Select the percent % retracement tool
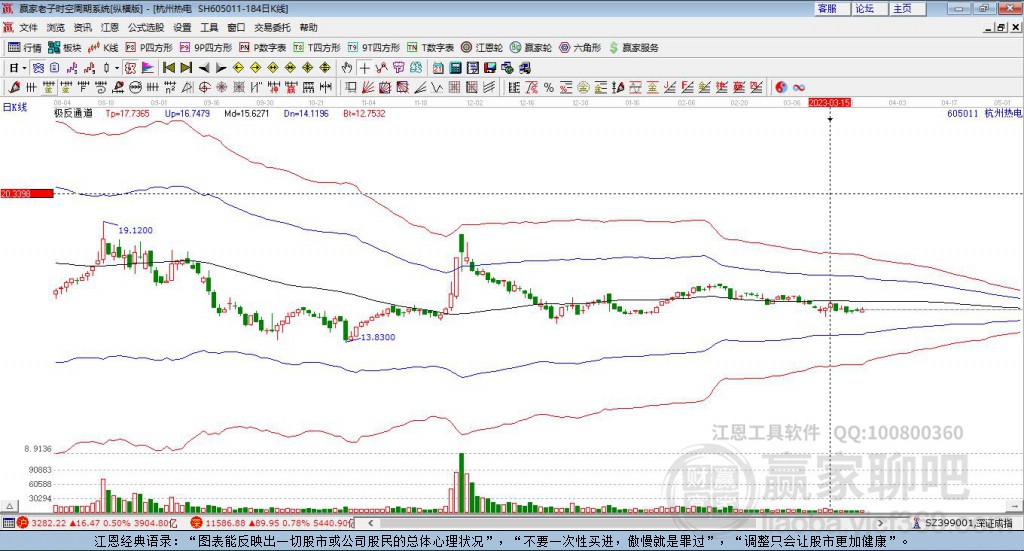Image resolution: width=1024 pixels, height=551 pixels. 549,87
